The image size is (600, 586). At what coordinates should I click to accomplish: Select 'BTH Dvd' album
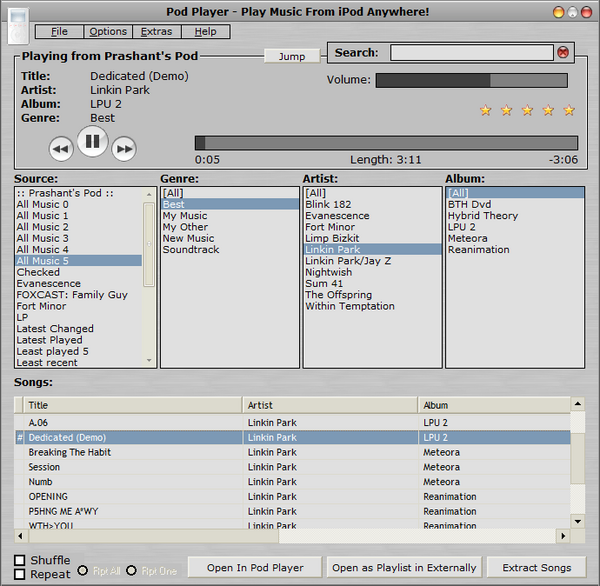[x=515, y=204]
